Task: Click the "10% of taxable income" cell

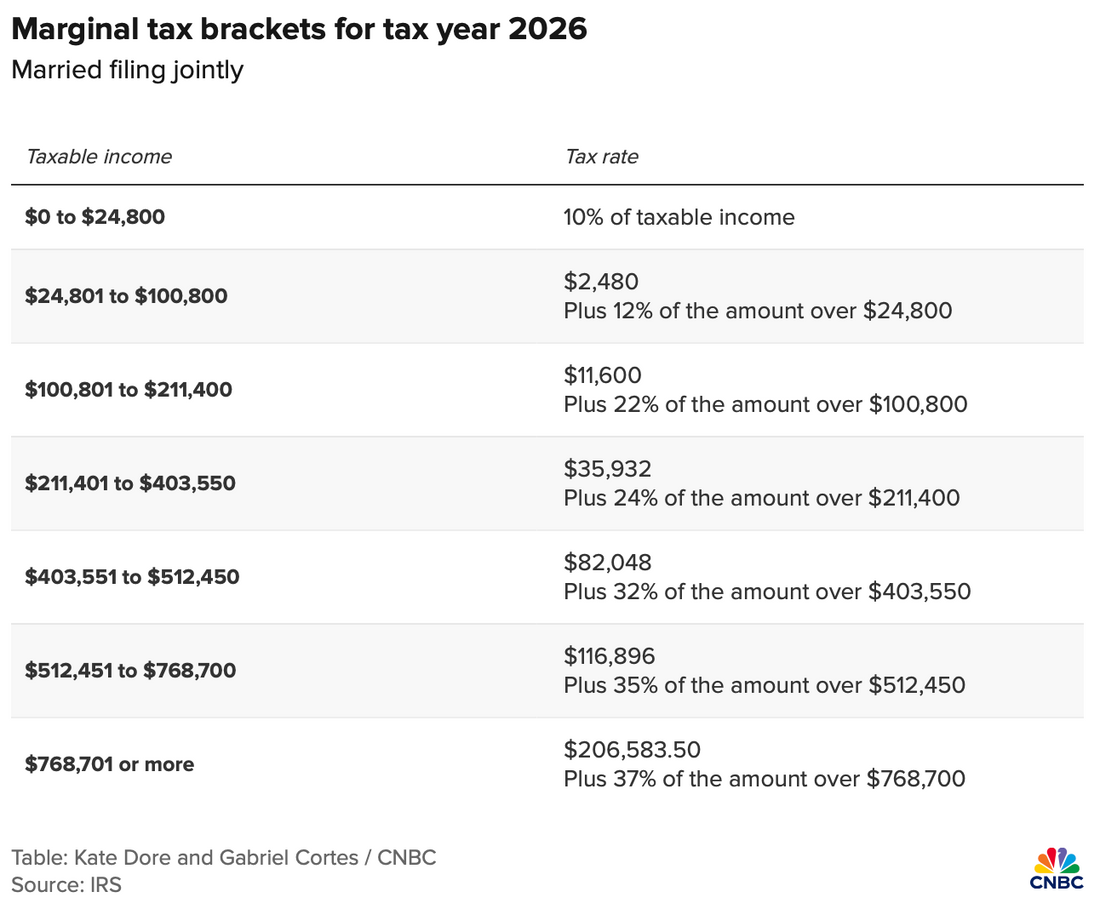Action: (679, 217)
